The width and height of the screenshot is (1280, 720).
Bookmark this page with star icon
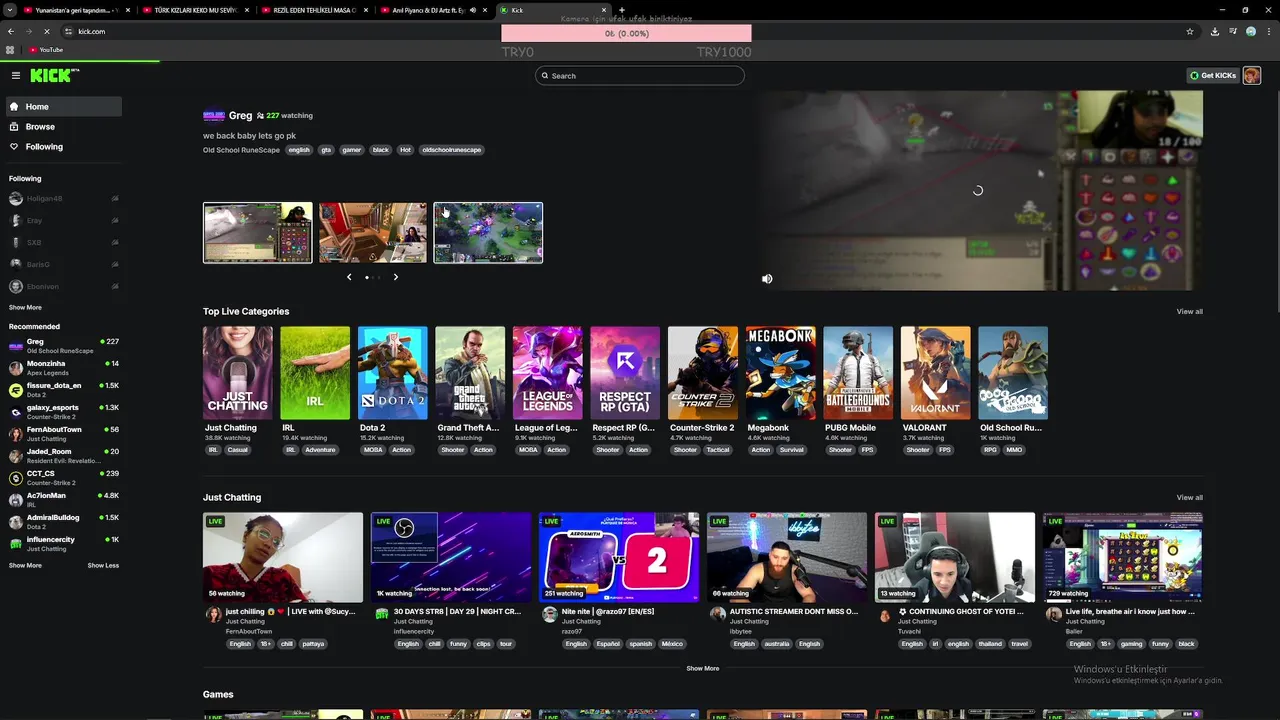1190,31
